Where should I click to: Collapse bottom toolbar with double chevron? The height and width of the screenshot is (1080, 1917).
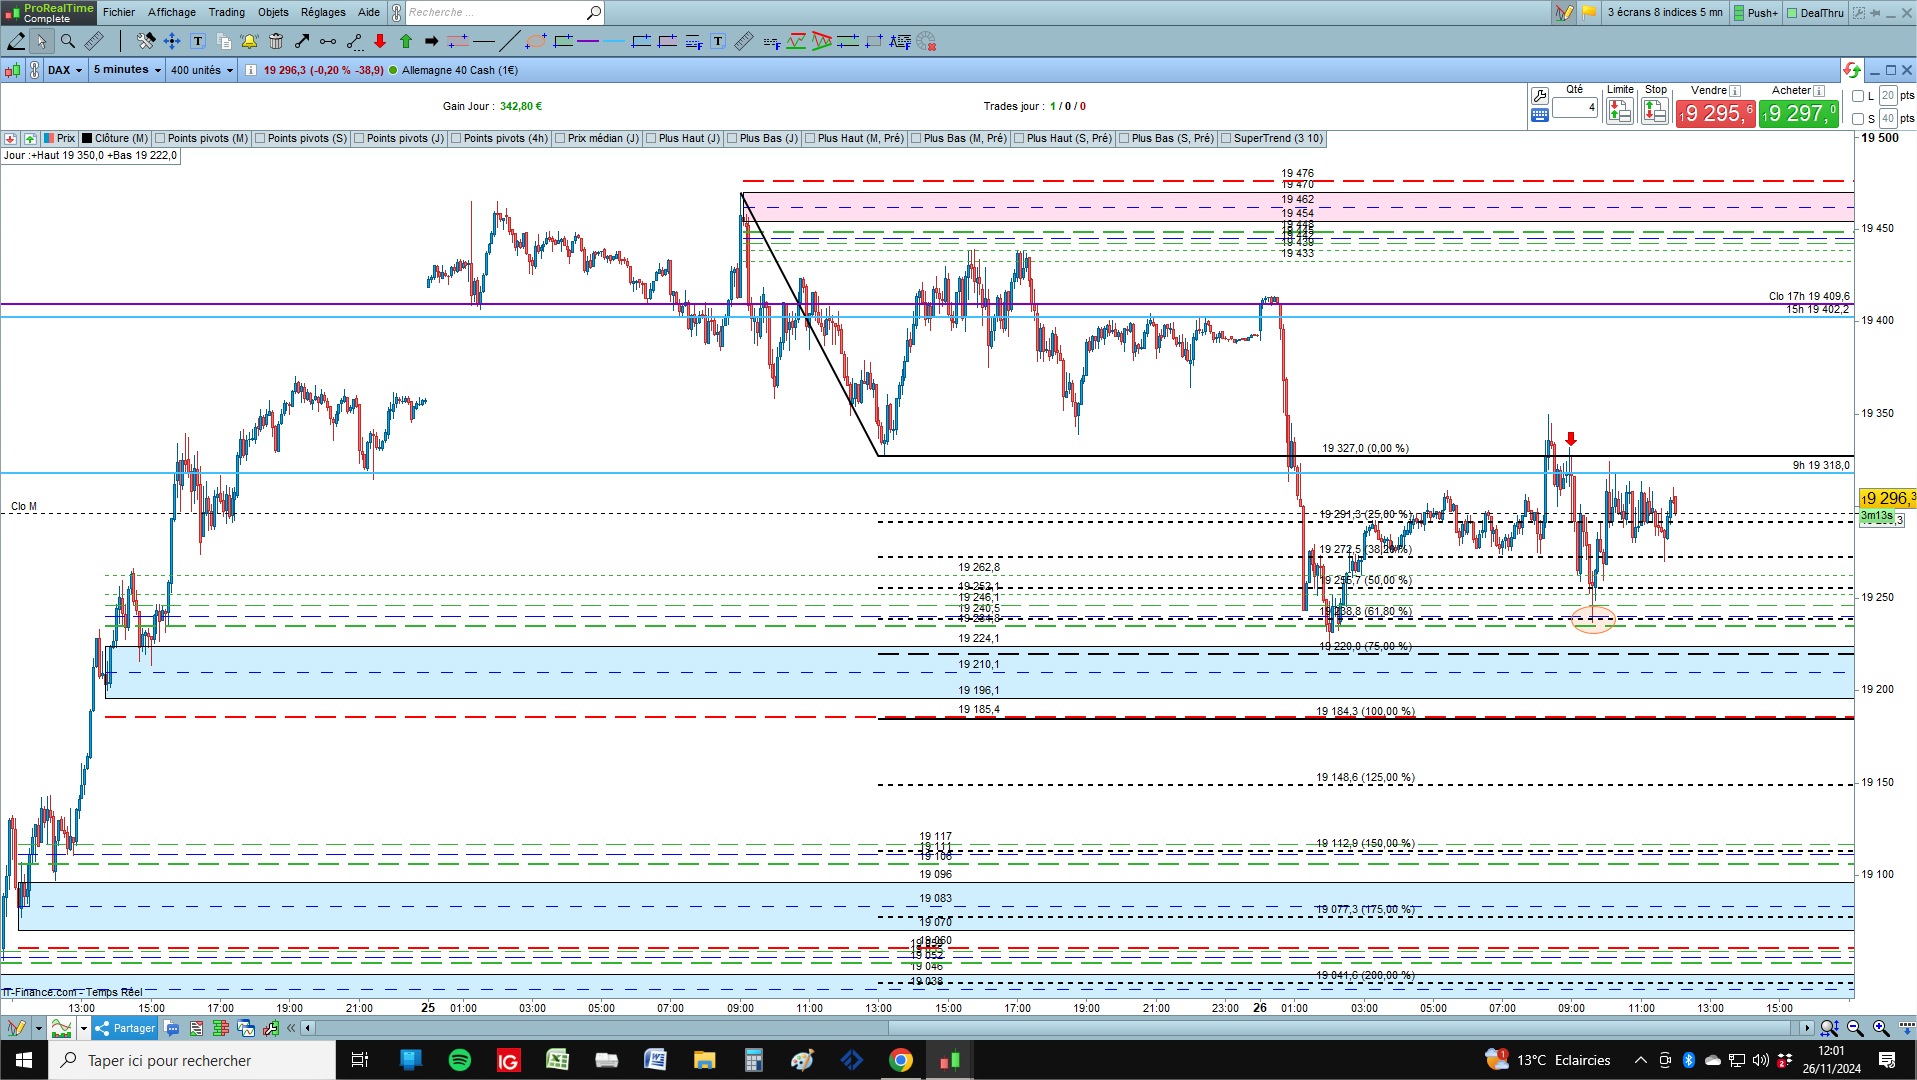coord(291,1028)
